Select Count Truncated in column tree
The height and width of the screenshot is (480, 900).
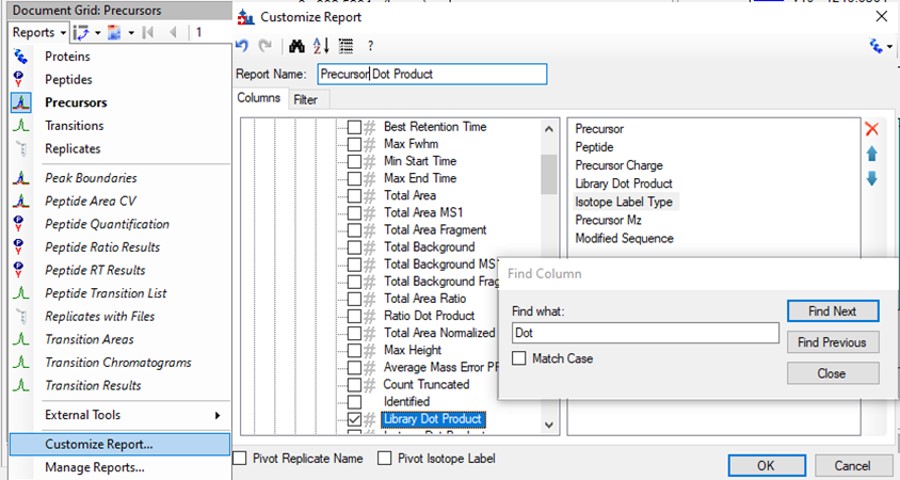click(426, 385)
